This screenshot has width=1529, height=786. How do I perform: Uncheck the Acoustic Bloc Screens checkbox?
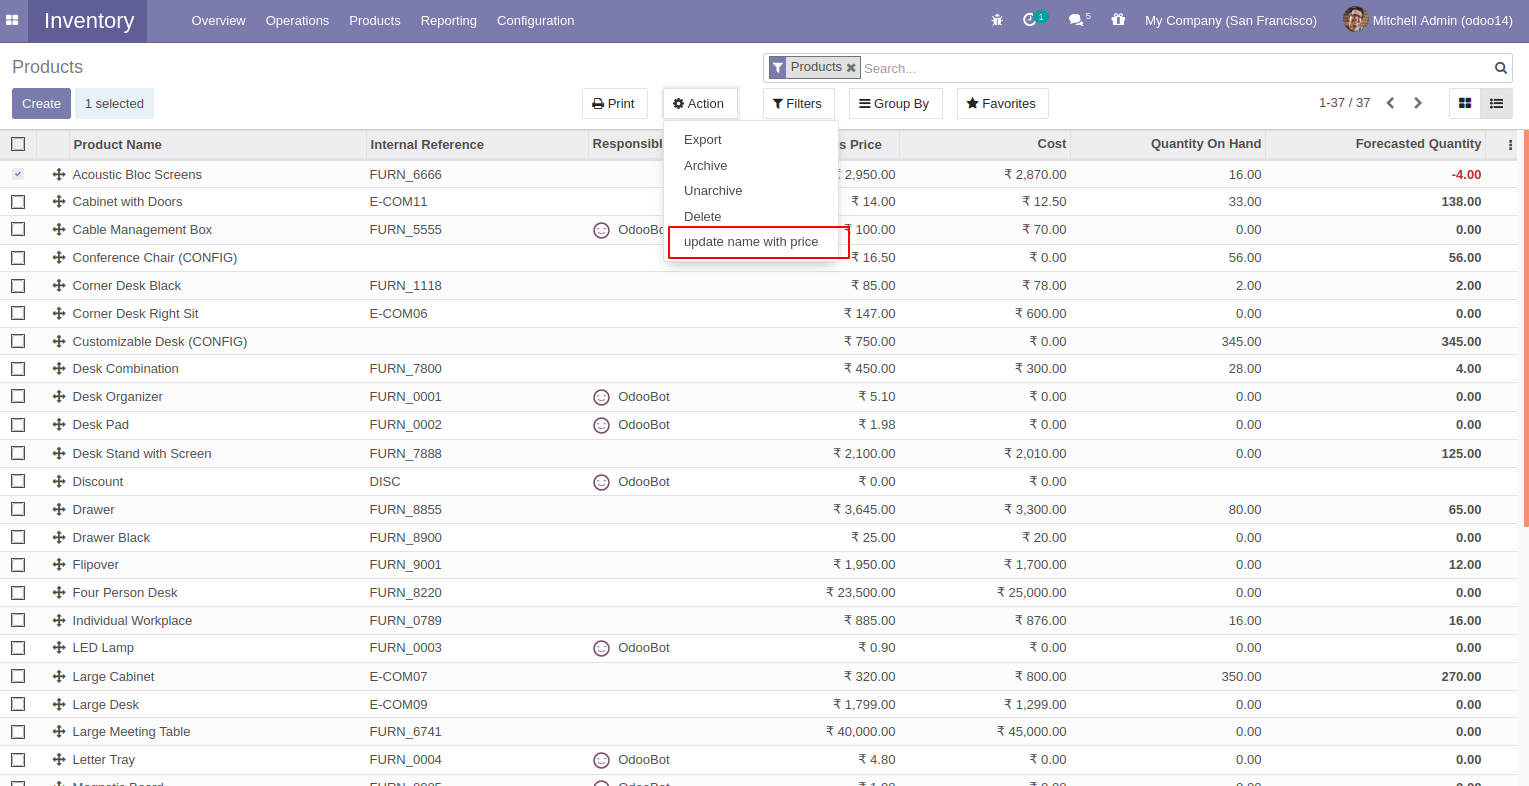coord(18,174)
